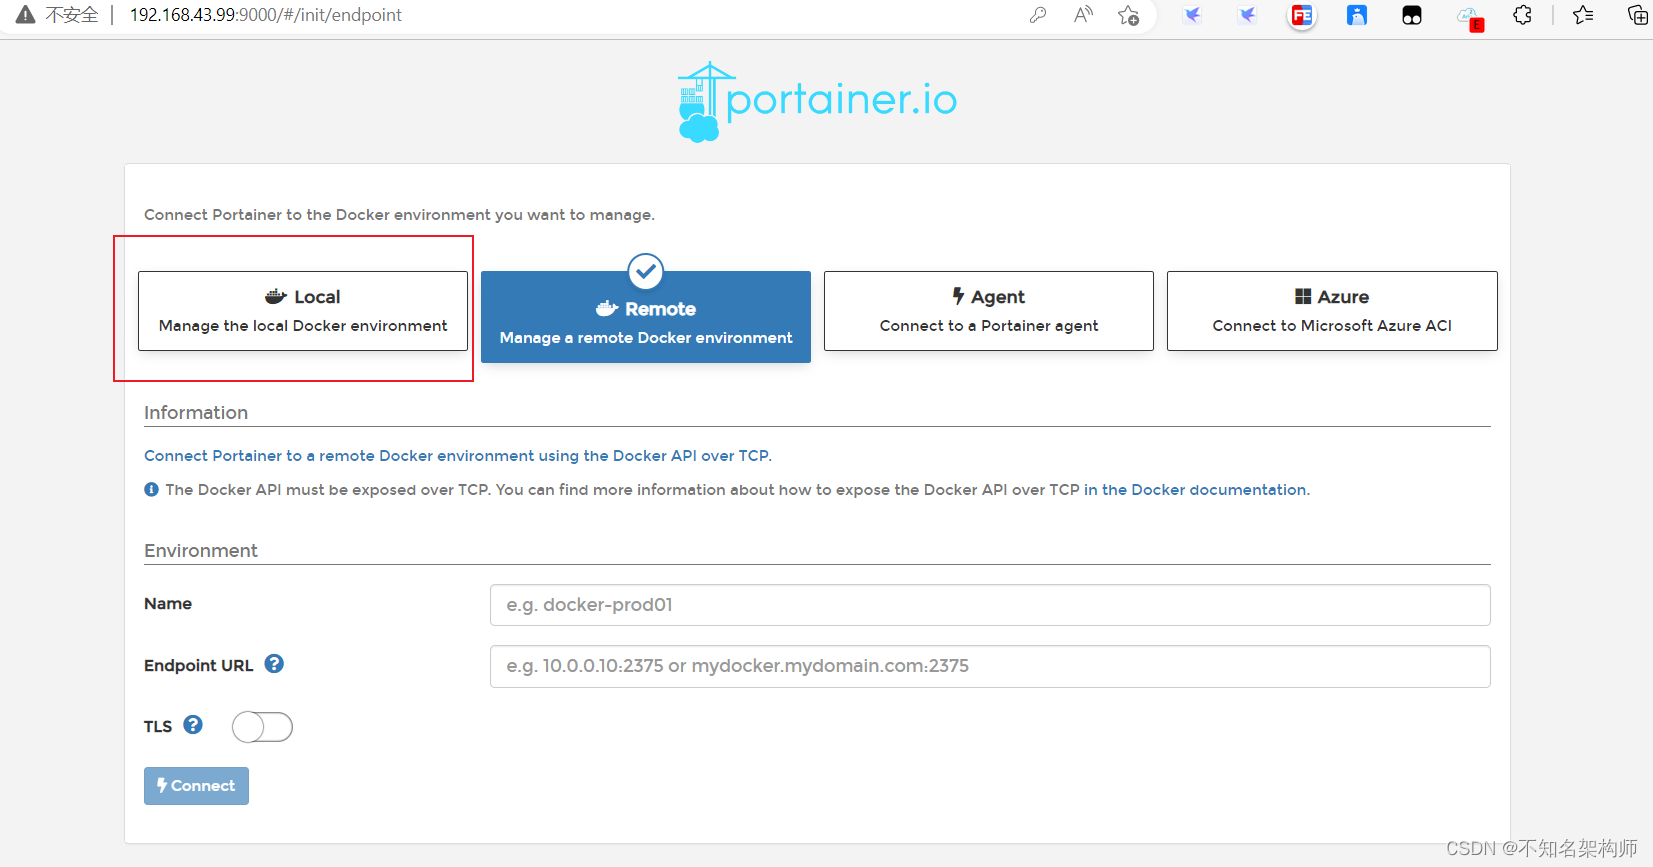Click the cloud extension with red badge

click(1469, 17)
